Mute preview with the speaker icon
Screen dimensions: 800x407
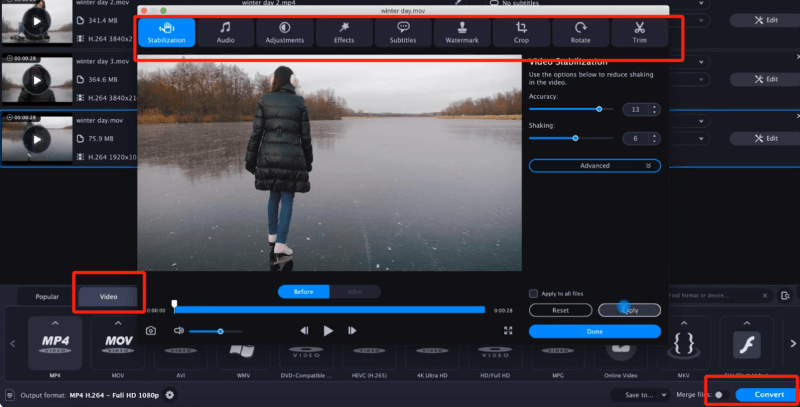coord(179,331)
